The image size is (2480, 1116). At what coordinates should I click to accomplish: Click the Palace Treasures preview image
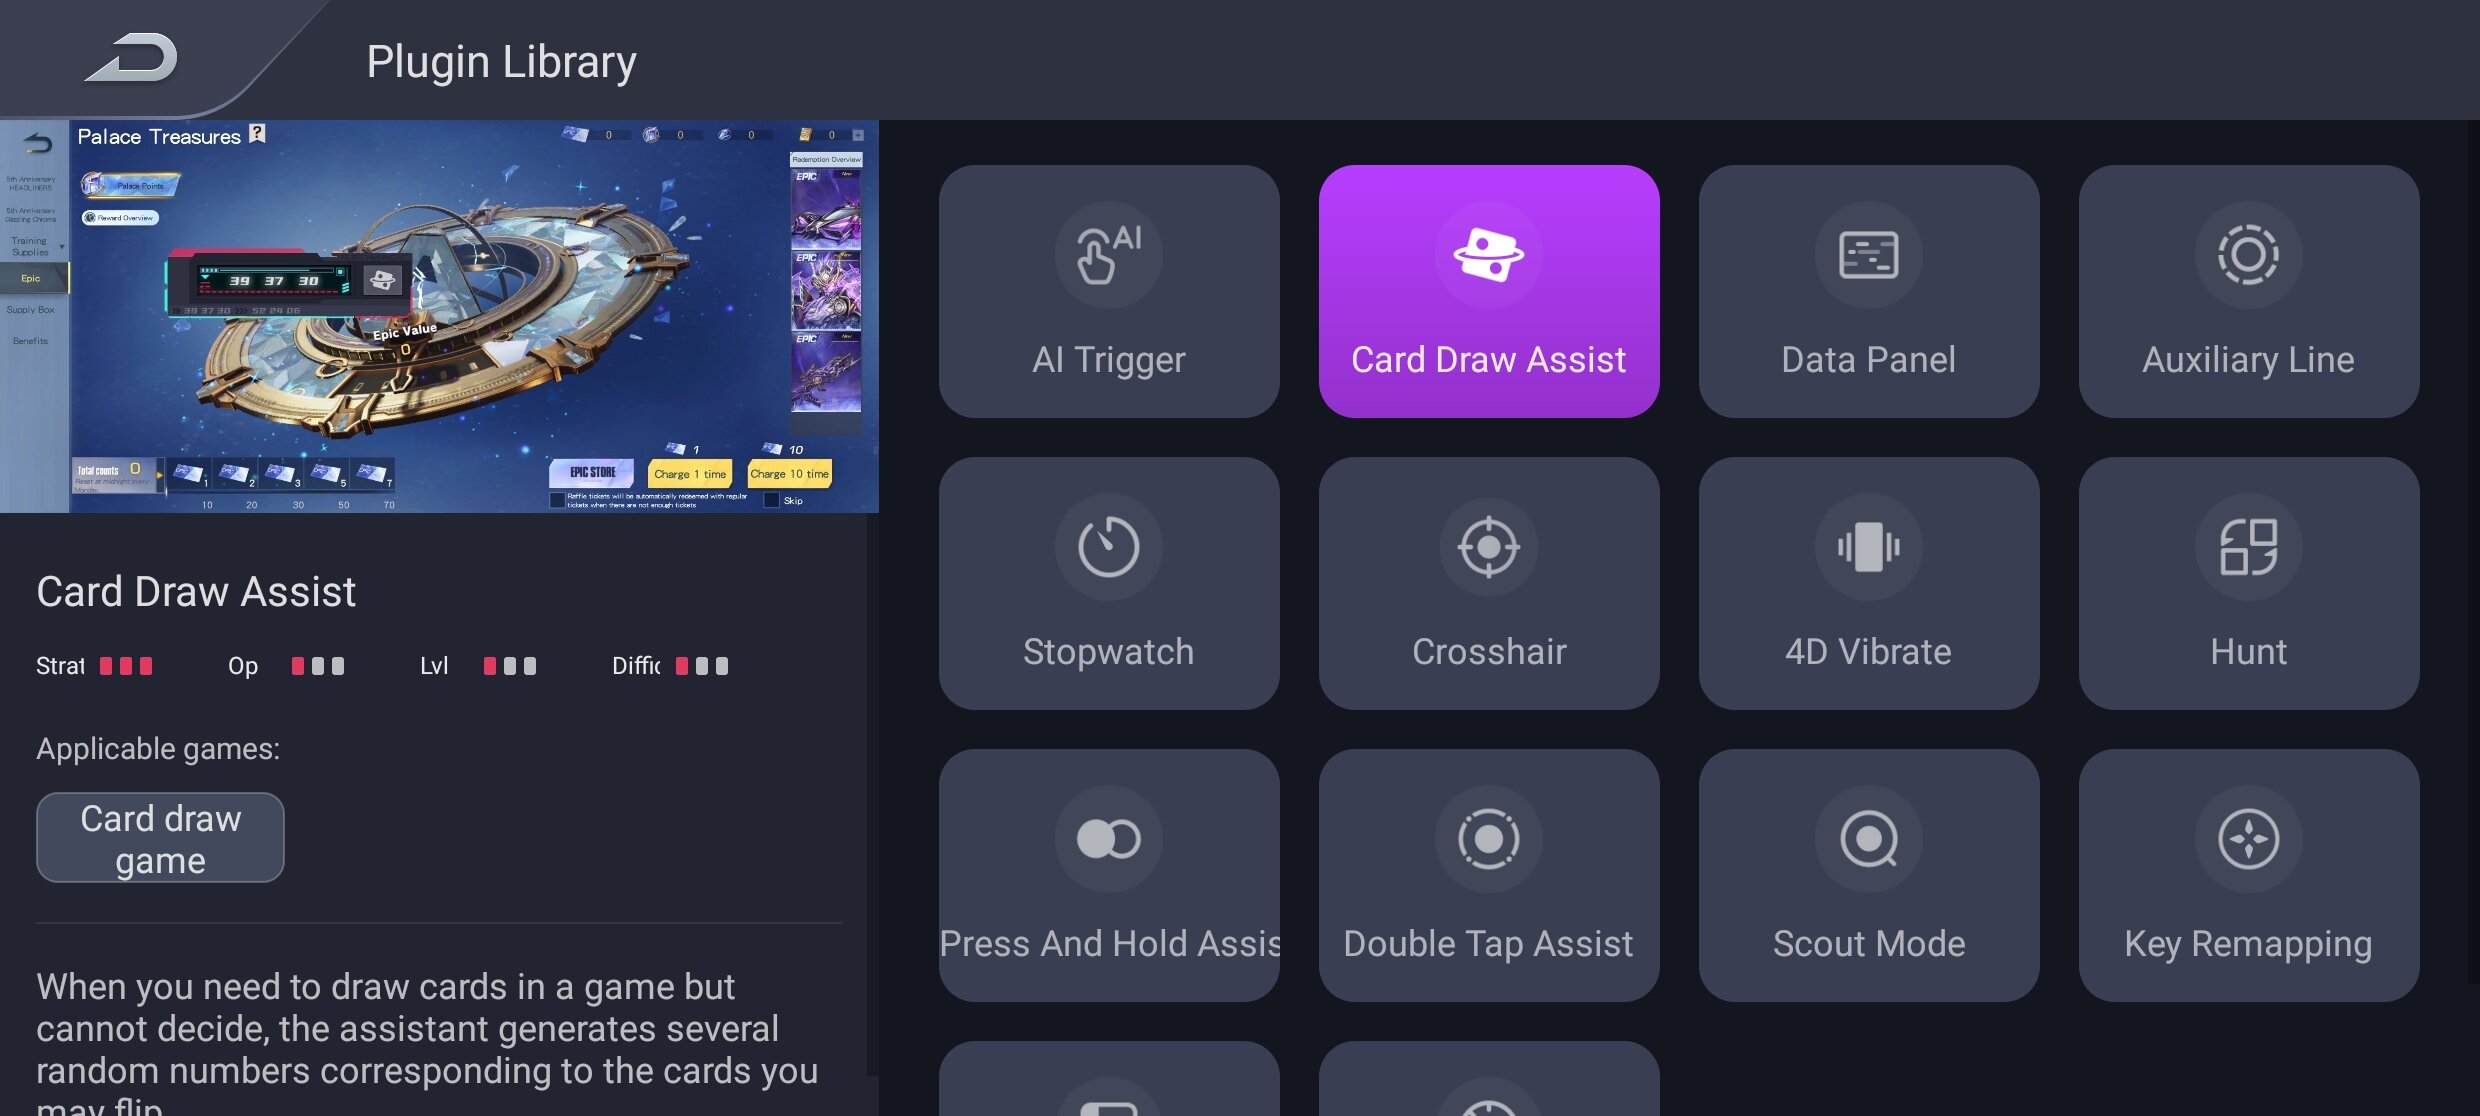click(439, 316)
